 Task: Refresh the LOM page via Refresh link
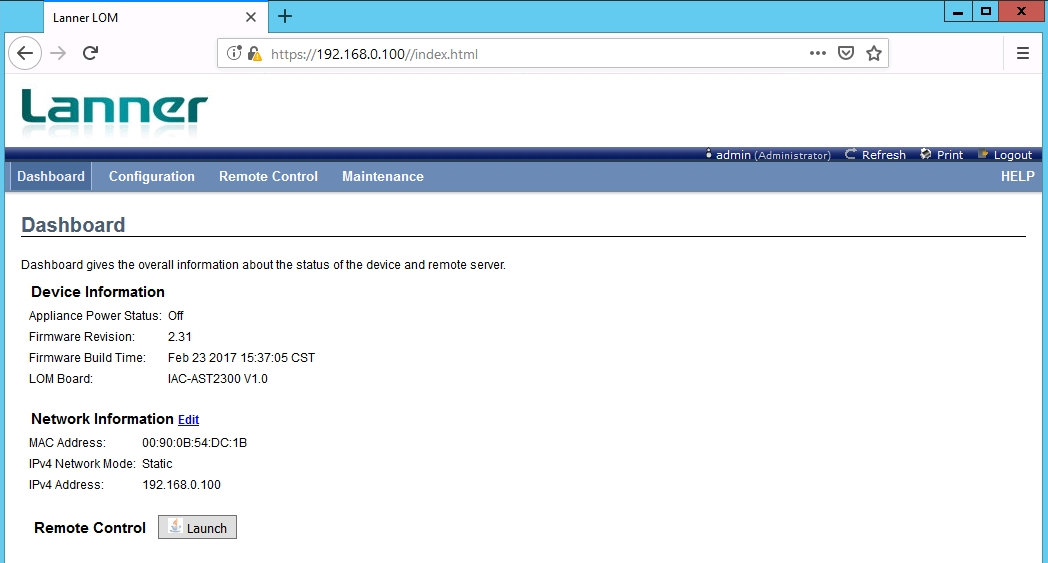pyautogui.click(x=884, y=155)
